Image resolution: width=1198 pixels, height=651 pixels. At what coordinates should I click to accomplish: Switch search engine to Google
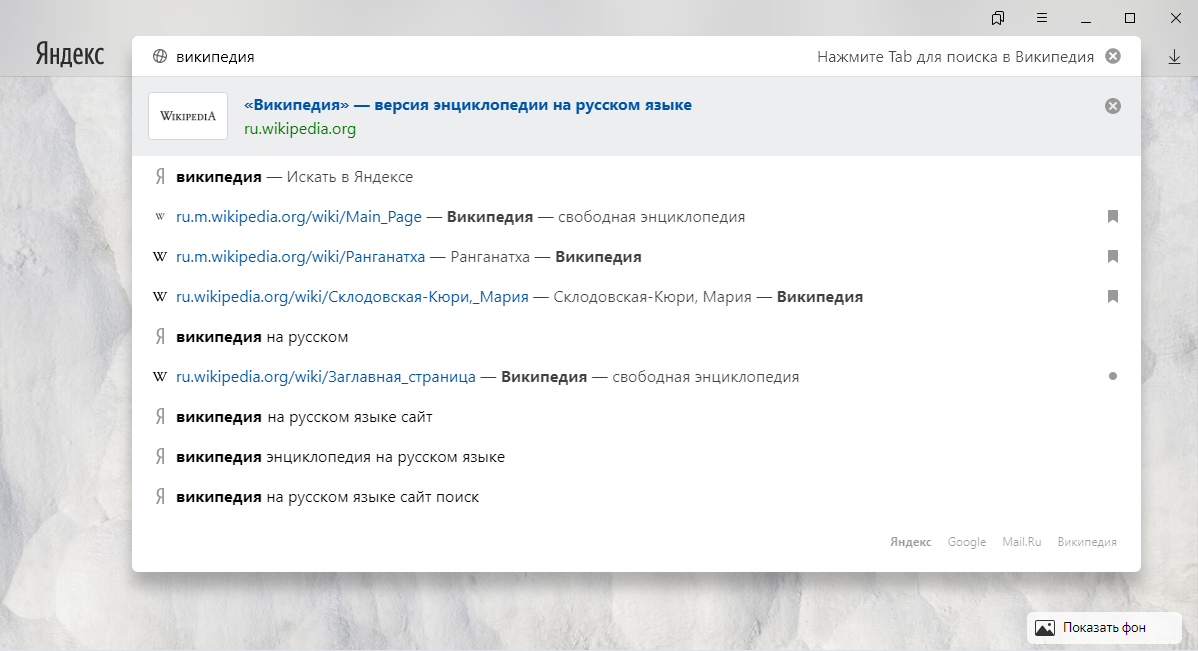tap(966, 542)
